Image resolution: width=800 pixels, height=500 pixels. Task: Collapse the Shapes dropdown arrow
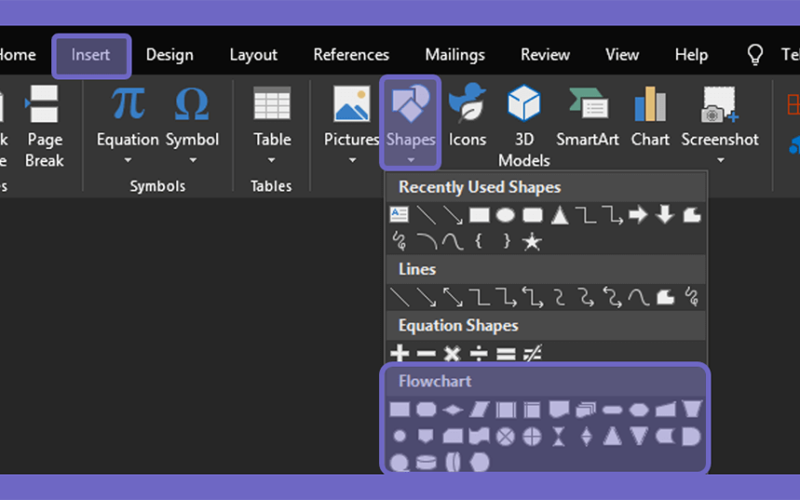pos(410,160)
